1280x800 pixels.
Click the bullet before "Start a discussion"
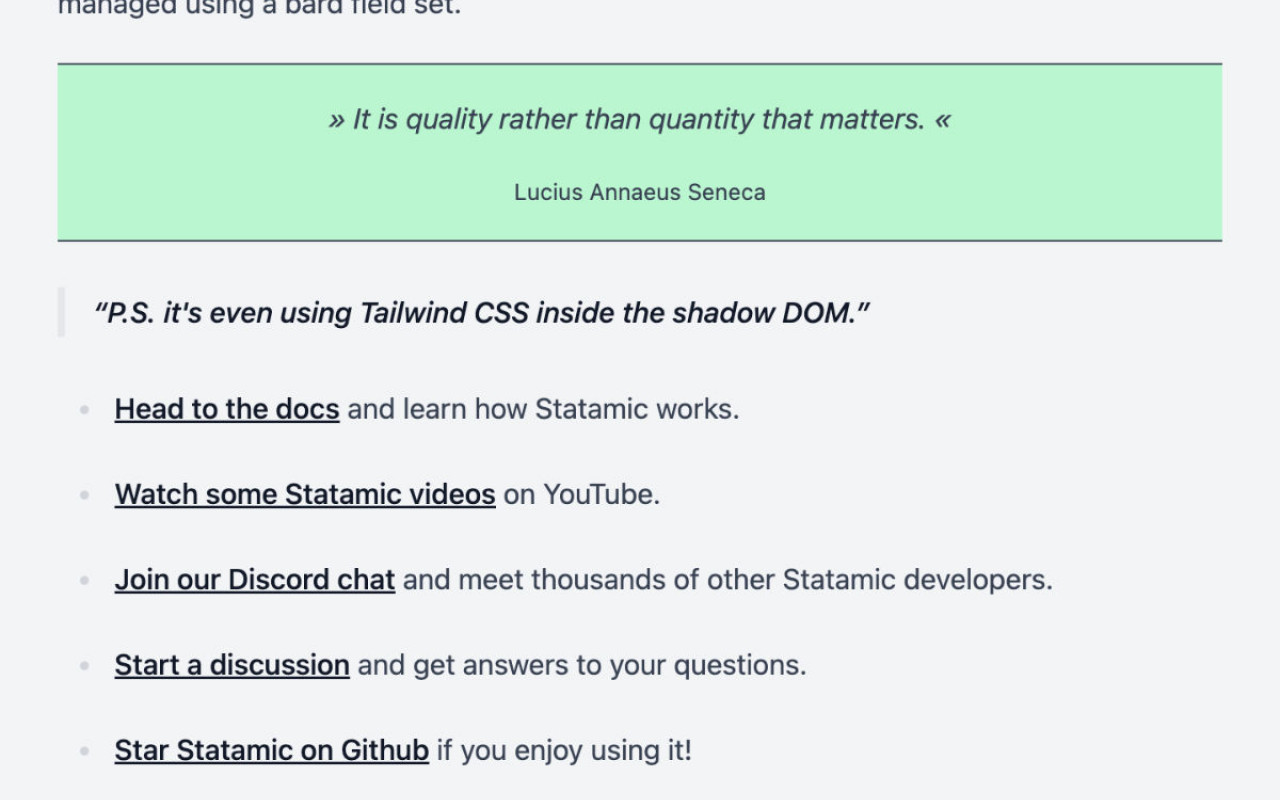coord(85,666)
